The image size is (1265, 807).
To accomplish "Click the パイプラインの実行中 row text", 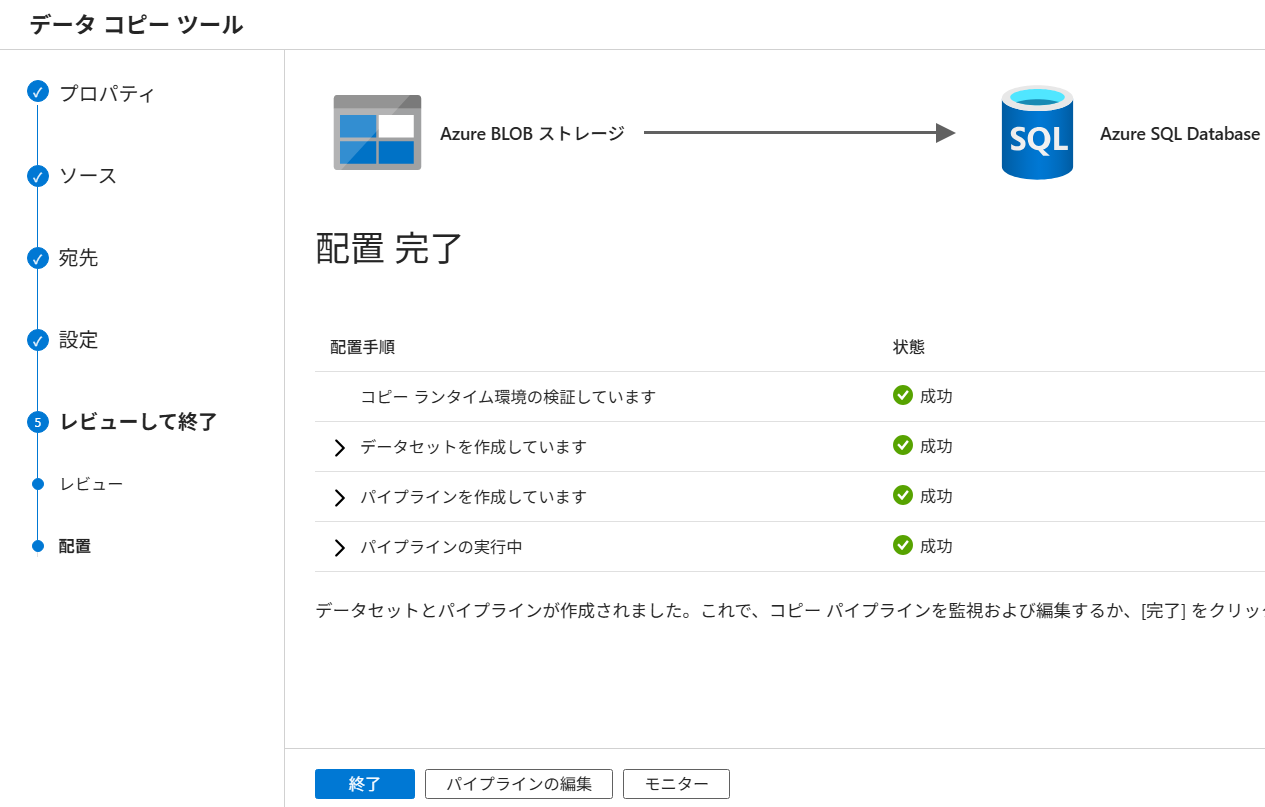I will [x=441, y=547].
